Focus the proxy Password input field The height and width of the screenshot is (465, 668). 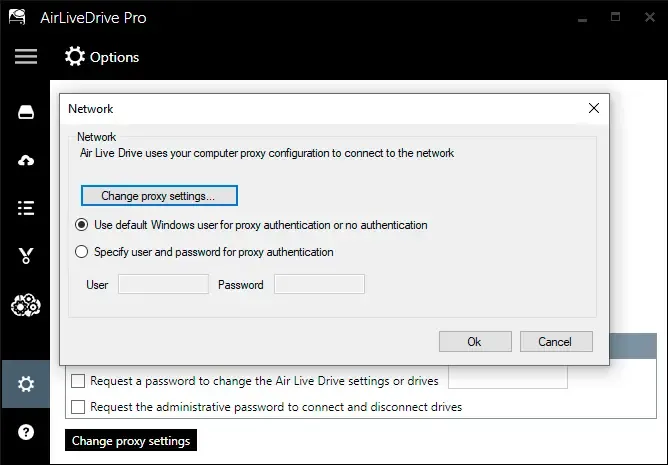click(320, 284)
